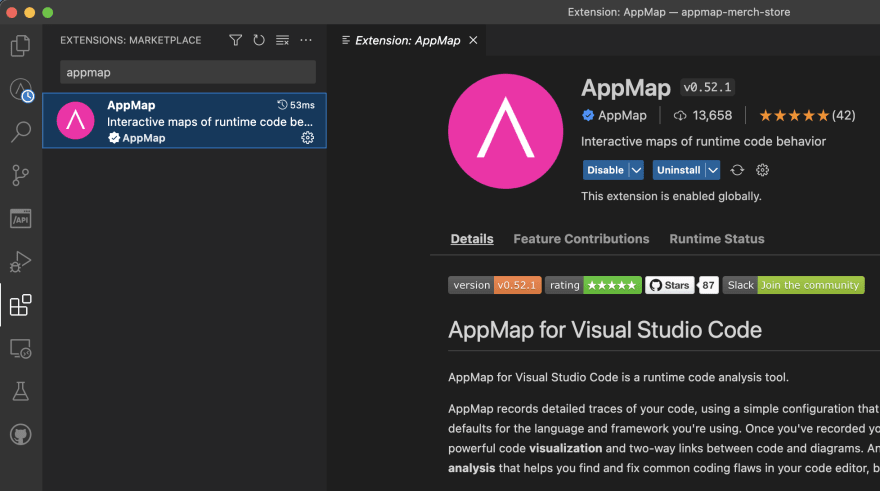Click the GitHub Stars 87 badge
880x491 pixels.
682,285
